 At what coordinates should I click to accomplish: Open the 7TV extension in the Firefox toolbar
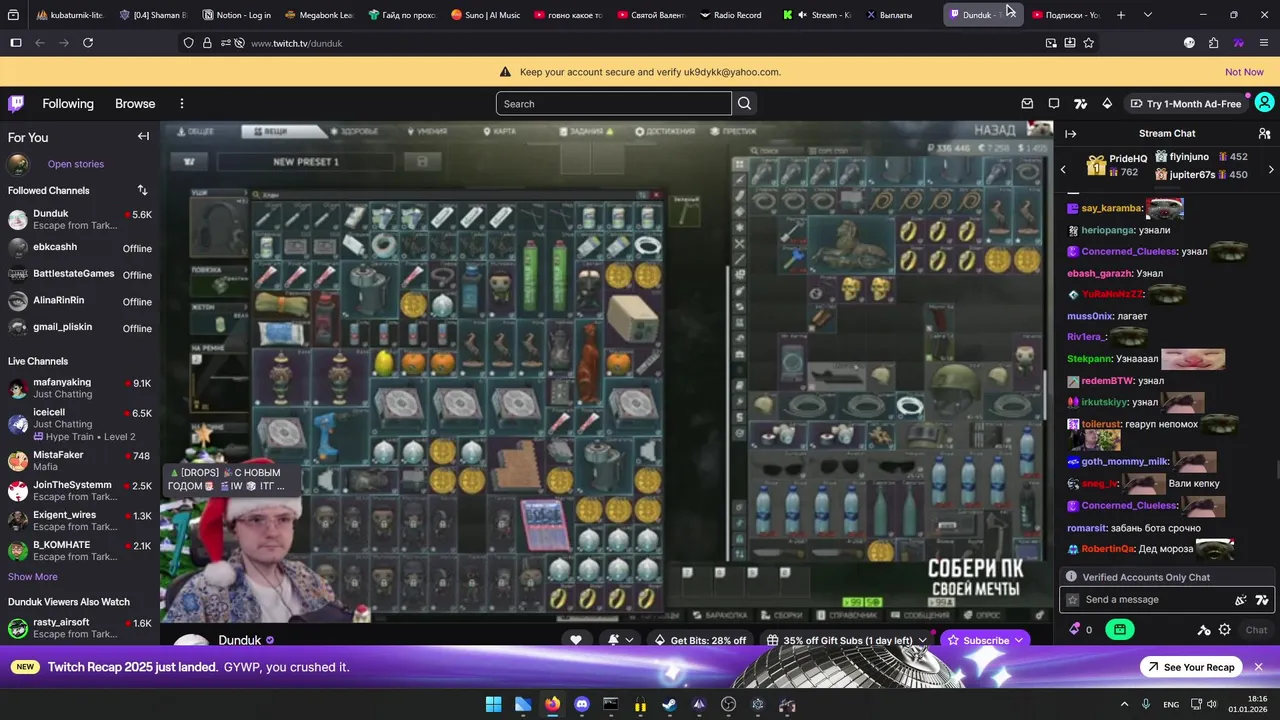1239,43
